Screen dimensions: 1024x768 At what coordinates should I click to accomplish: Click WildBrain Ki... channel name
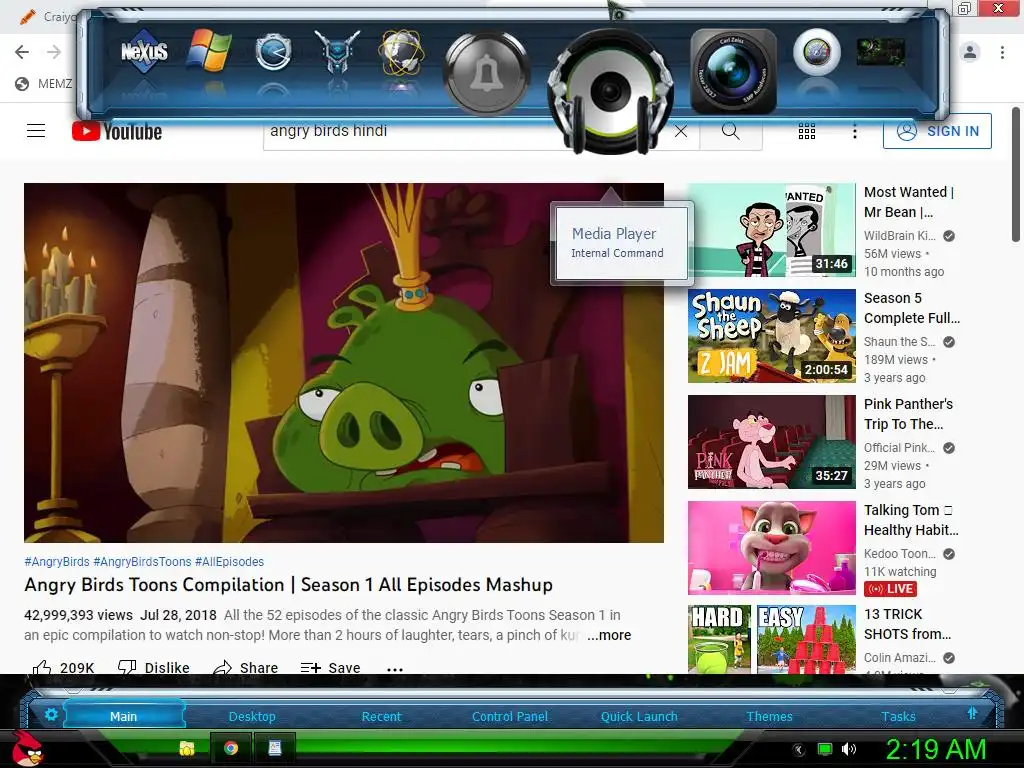coord(899,236)
